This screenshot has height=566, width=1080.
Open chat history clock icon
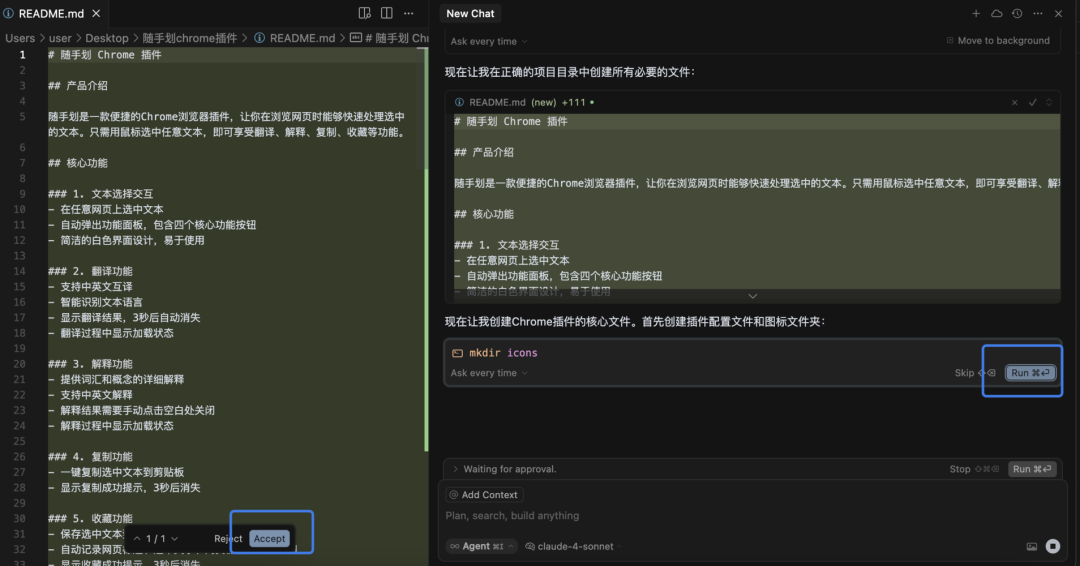1017,14
